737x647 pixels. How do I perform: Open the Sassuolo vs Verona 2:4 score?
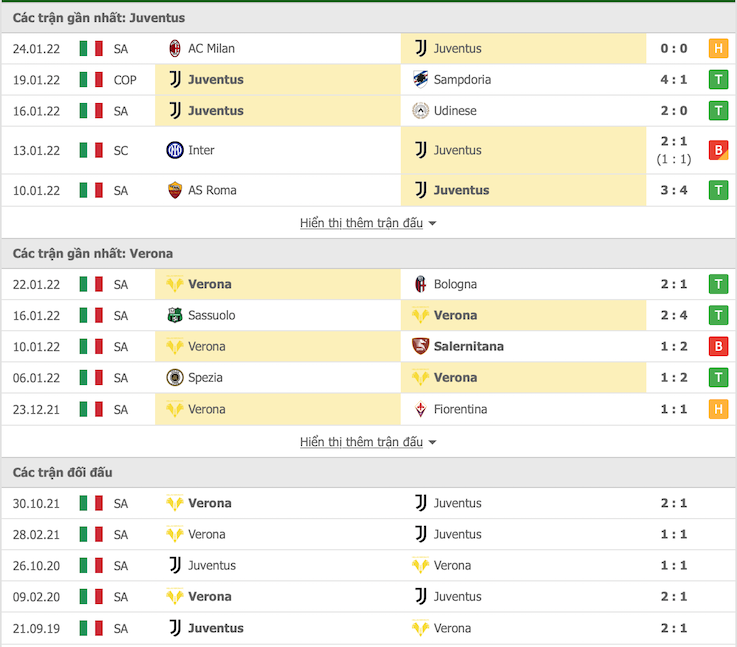coord(673,315)
